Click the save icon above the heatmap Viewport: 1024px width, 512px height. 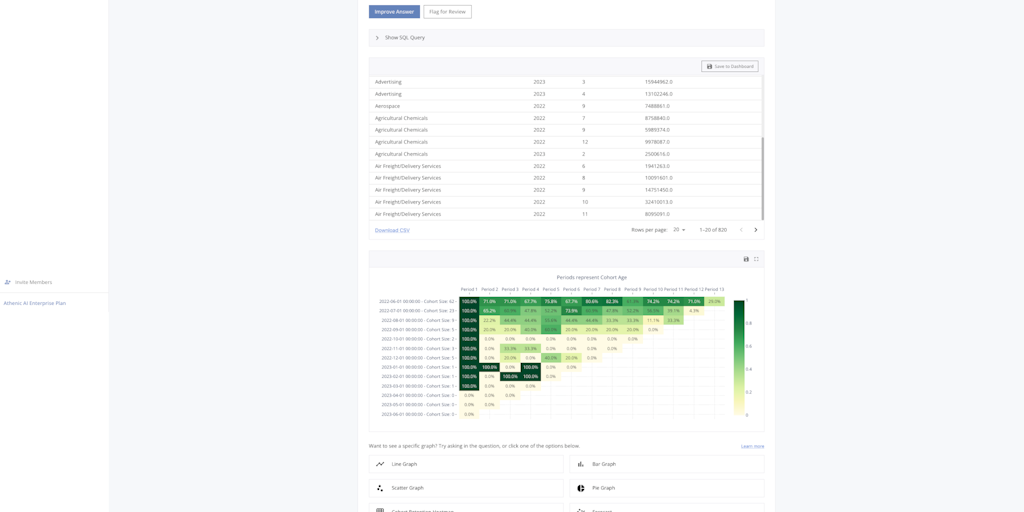click(x=746, y=259)
